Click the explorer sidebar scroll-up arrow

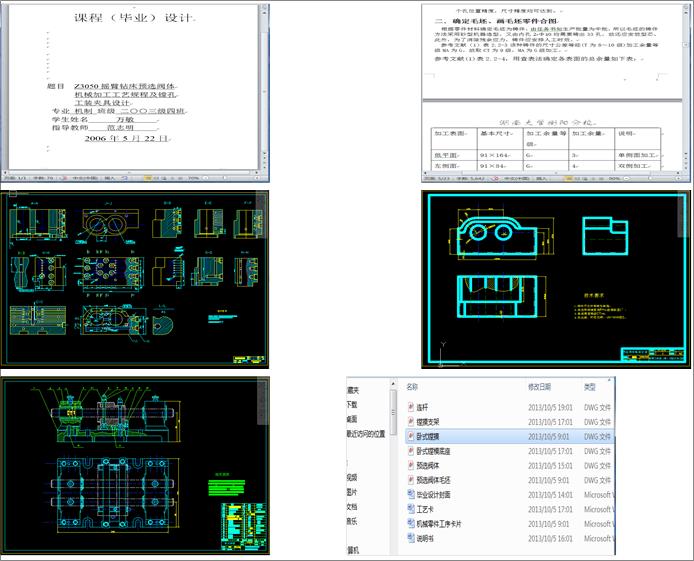click(x=393, y=383)
